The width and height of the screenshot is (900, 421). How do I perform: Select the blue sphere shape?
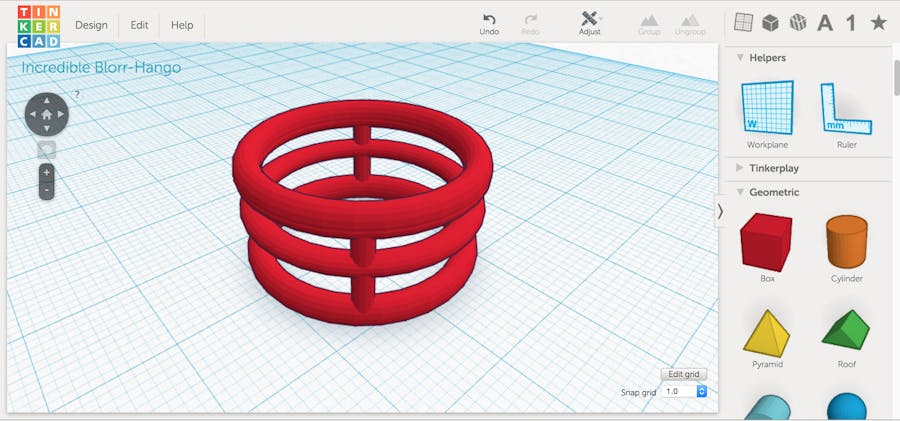tap(847, 407)
